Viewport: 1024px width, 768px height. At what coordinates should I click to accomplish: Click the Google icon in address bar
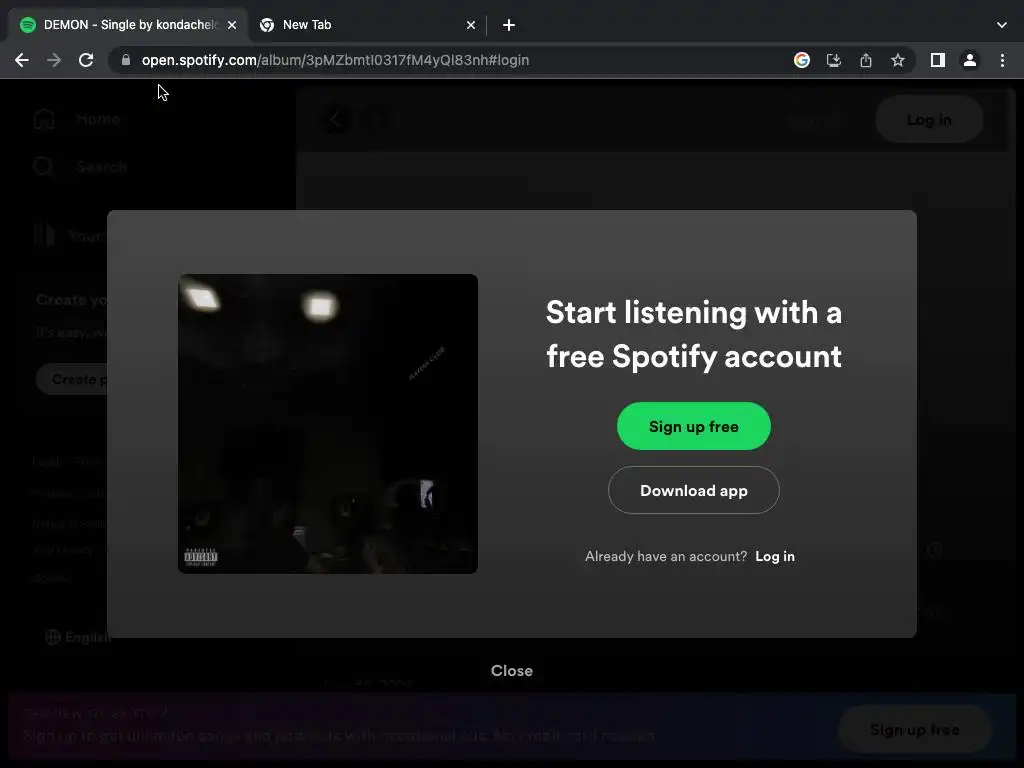point(802,60)
